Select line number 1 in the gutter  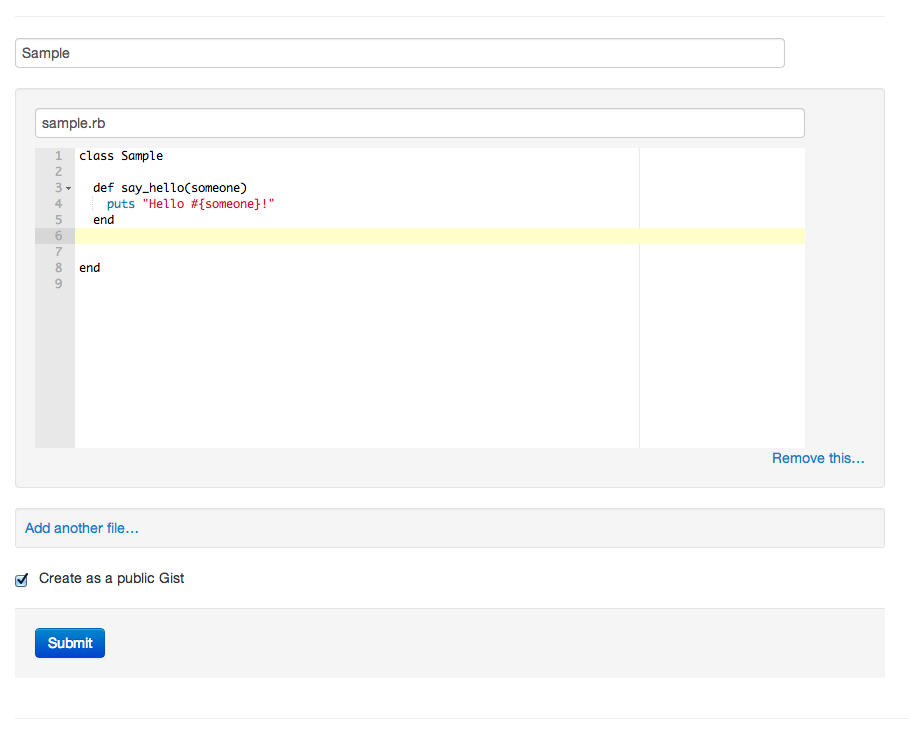coord(59,156)
